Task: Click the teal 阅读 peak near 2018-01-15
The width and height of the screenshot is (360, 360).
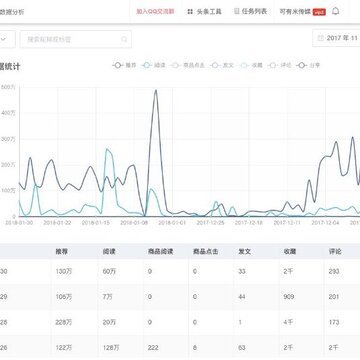Action: point(107,149)
